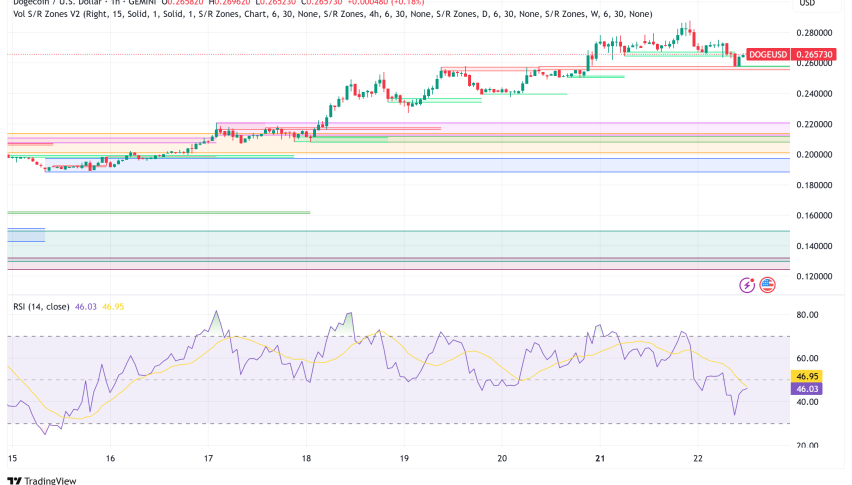
Task: Select the Vol S/R Zones V2 indicator legend
Action: 333,14
